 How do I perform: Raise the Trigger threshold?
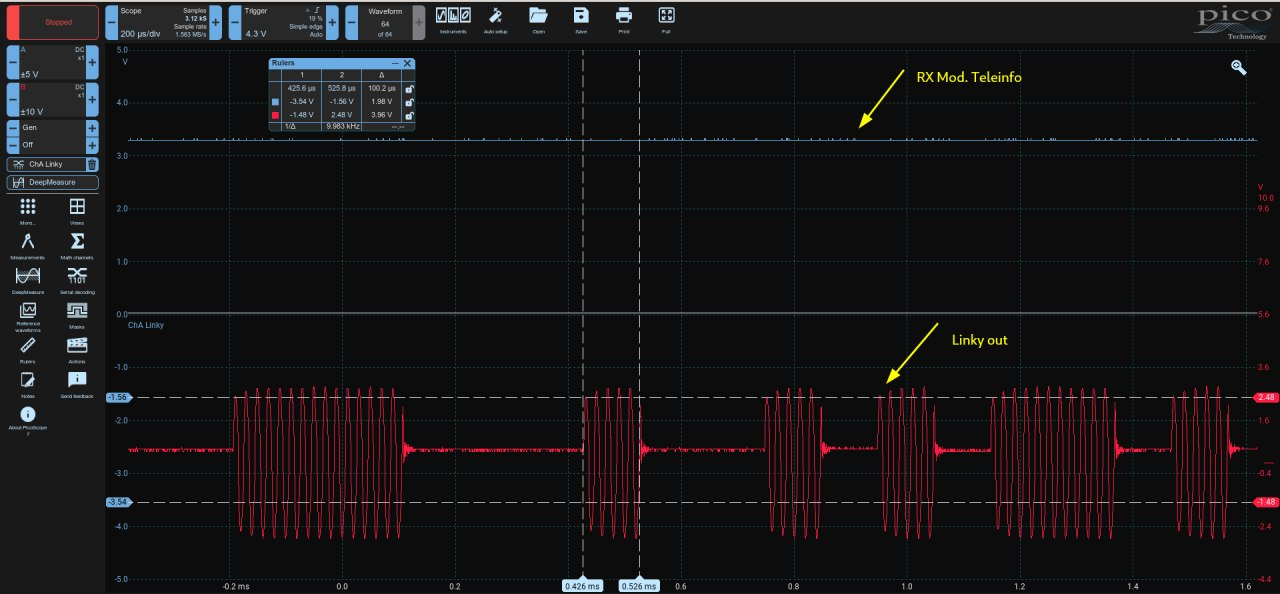point(332,21)
